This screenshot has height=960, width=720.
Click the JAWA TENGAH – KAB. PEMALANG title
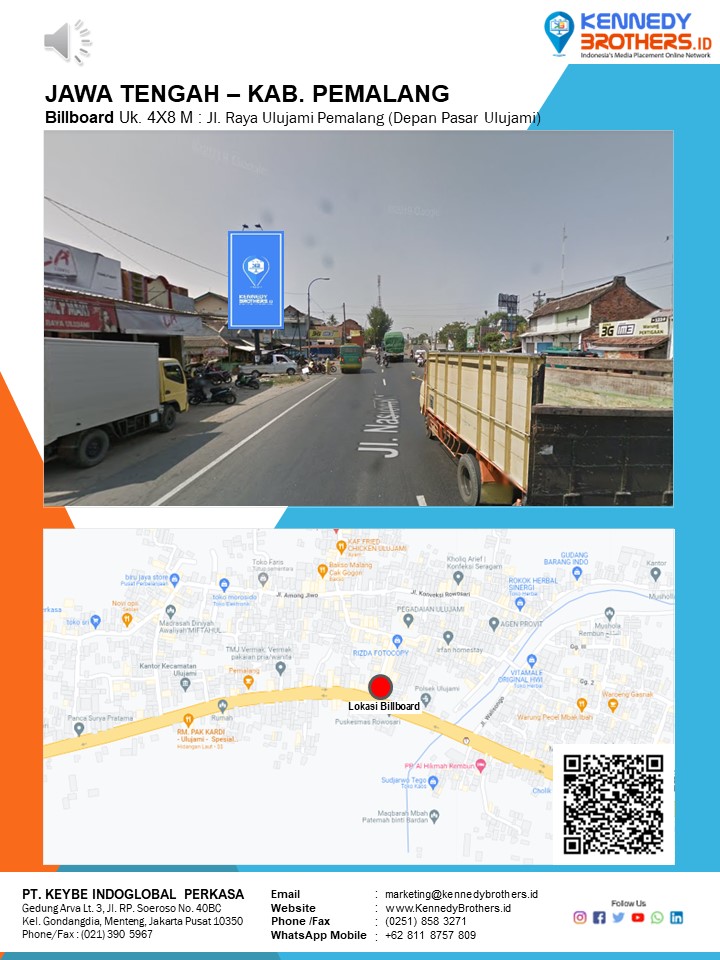pyautogui.click(x=247, y=94)
